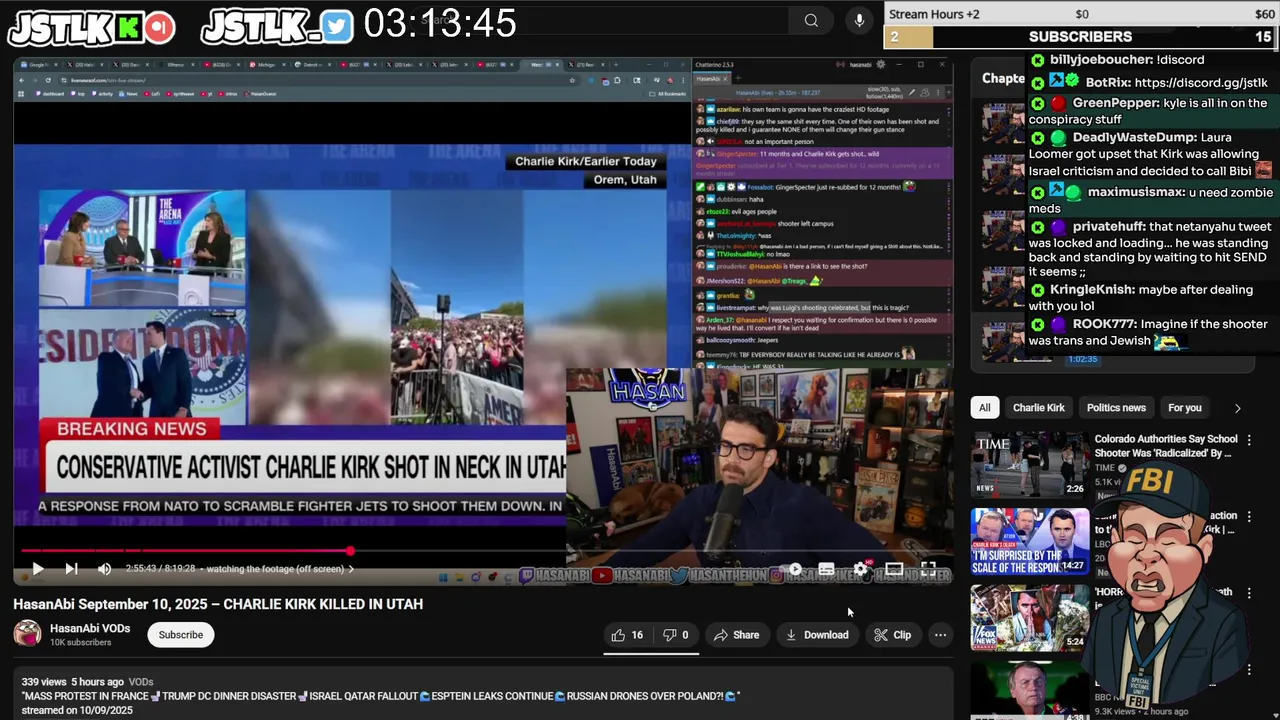The image size is (1280, 720).
Task: Click '10K subscribers' text under channel name
Action: [x=80, y=643]
